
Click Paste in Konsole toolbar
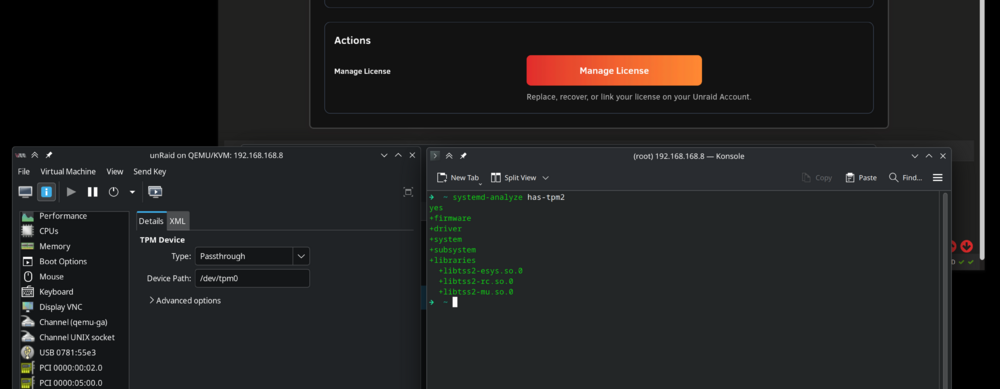pyautogui.click(x=861, y=178)
